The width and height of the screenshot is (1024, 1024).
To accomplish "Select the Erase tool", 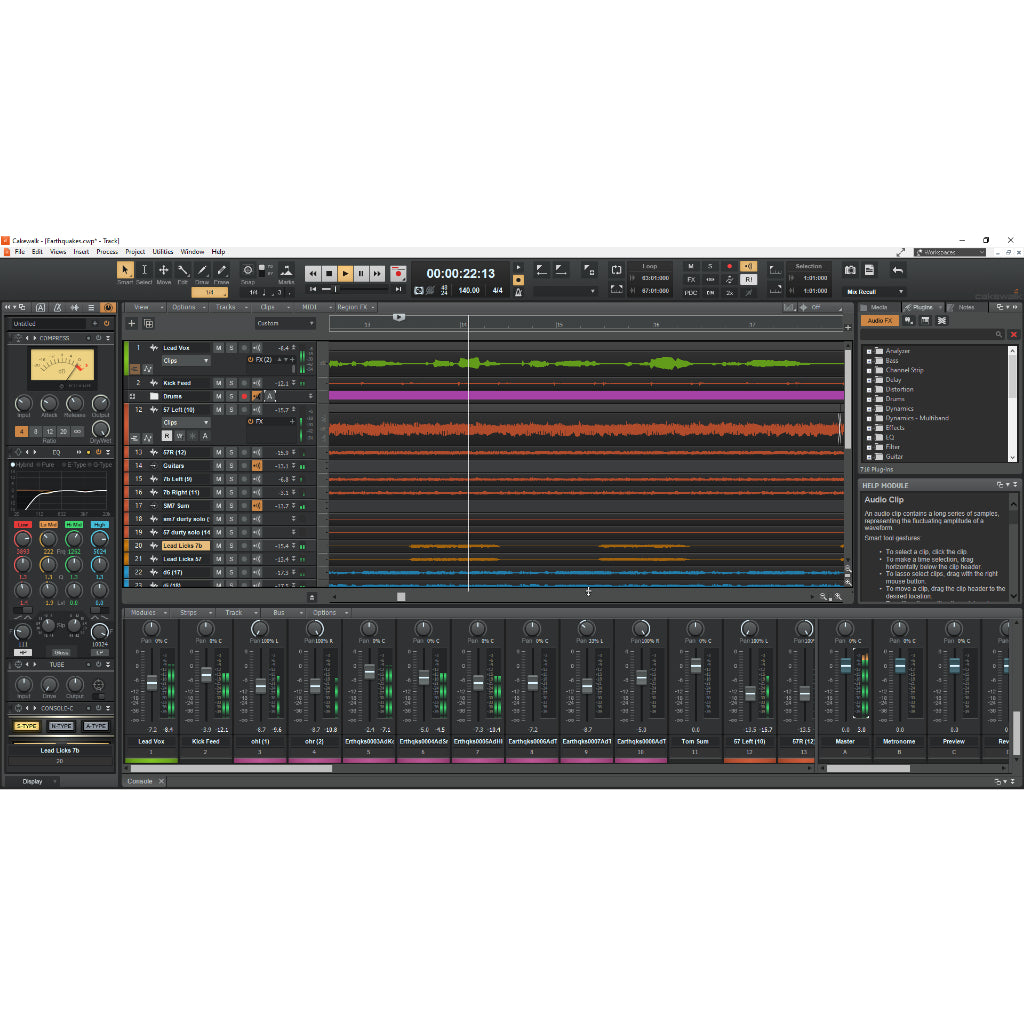I will [222, 270].
